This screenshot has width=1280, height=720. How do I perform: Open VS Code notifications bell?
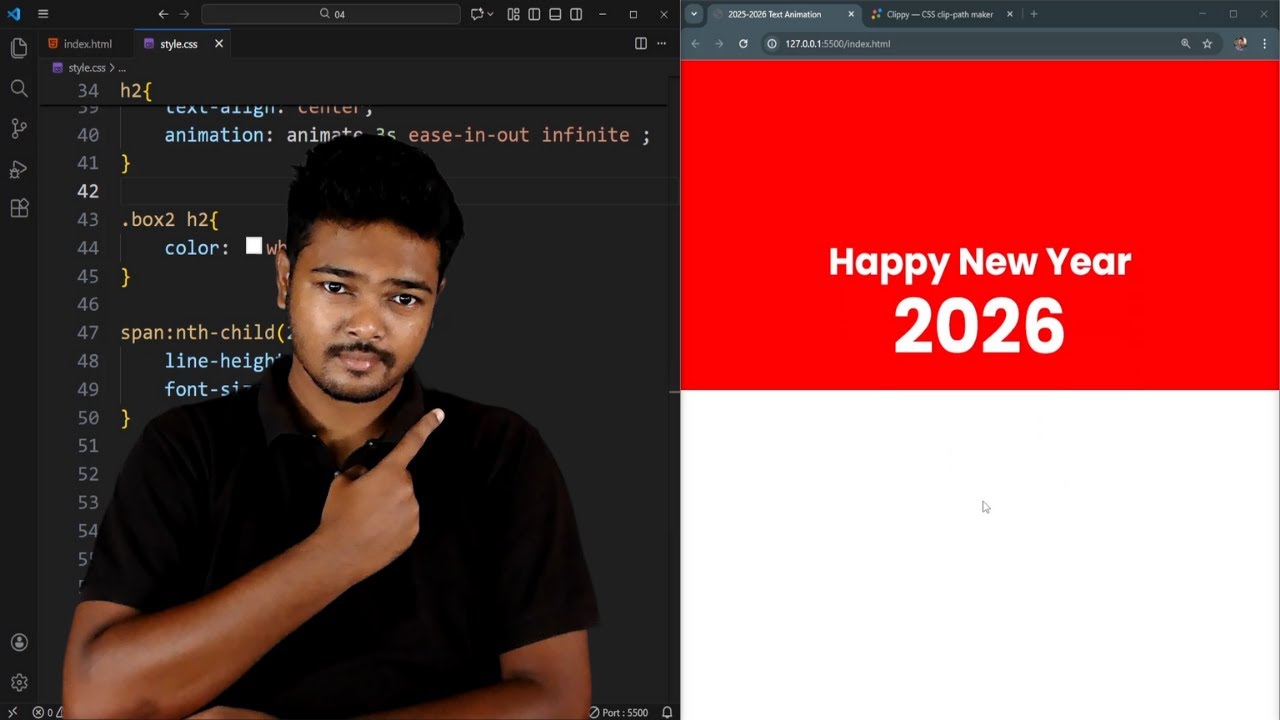tap(667, 712)
